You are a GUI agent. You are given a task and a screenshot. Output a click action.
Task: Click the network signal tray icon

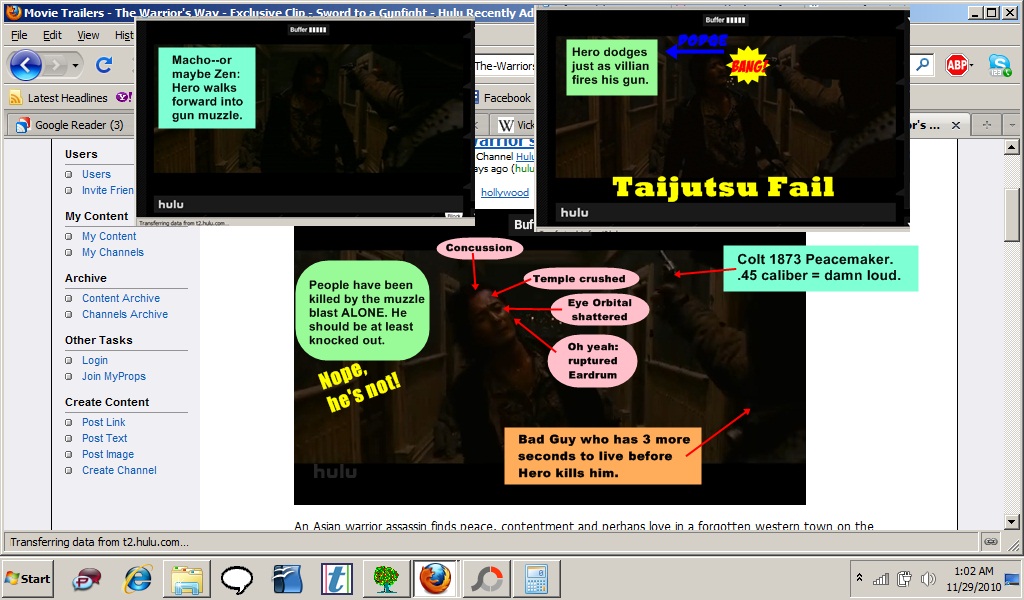tap(881, 578)
